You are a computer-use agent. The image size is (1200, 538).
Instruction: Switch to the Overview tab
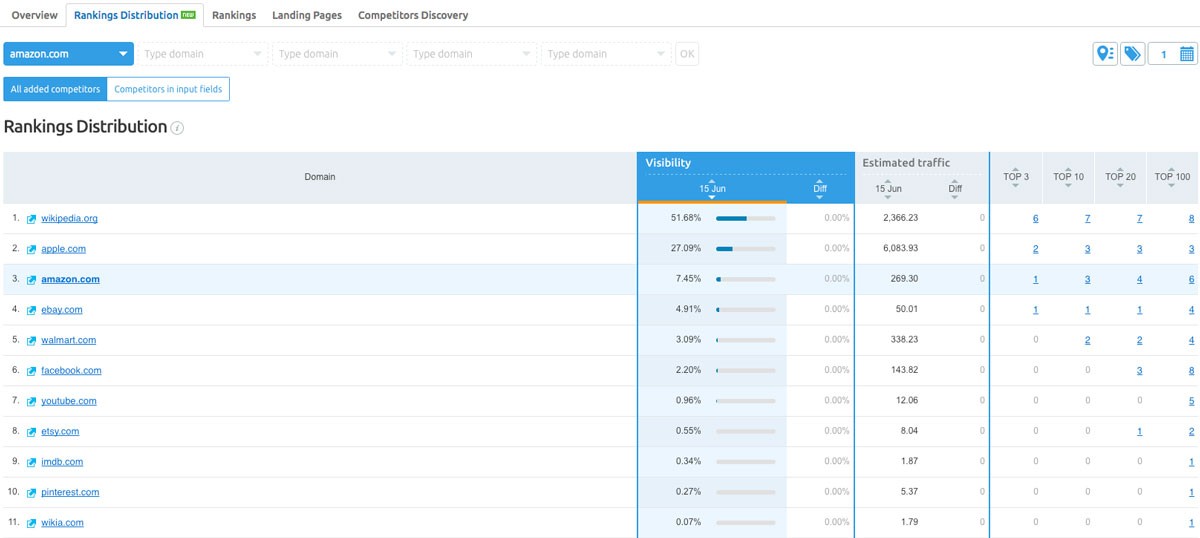tap(34, 15)
